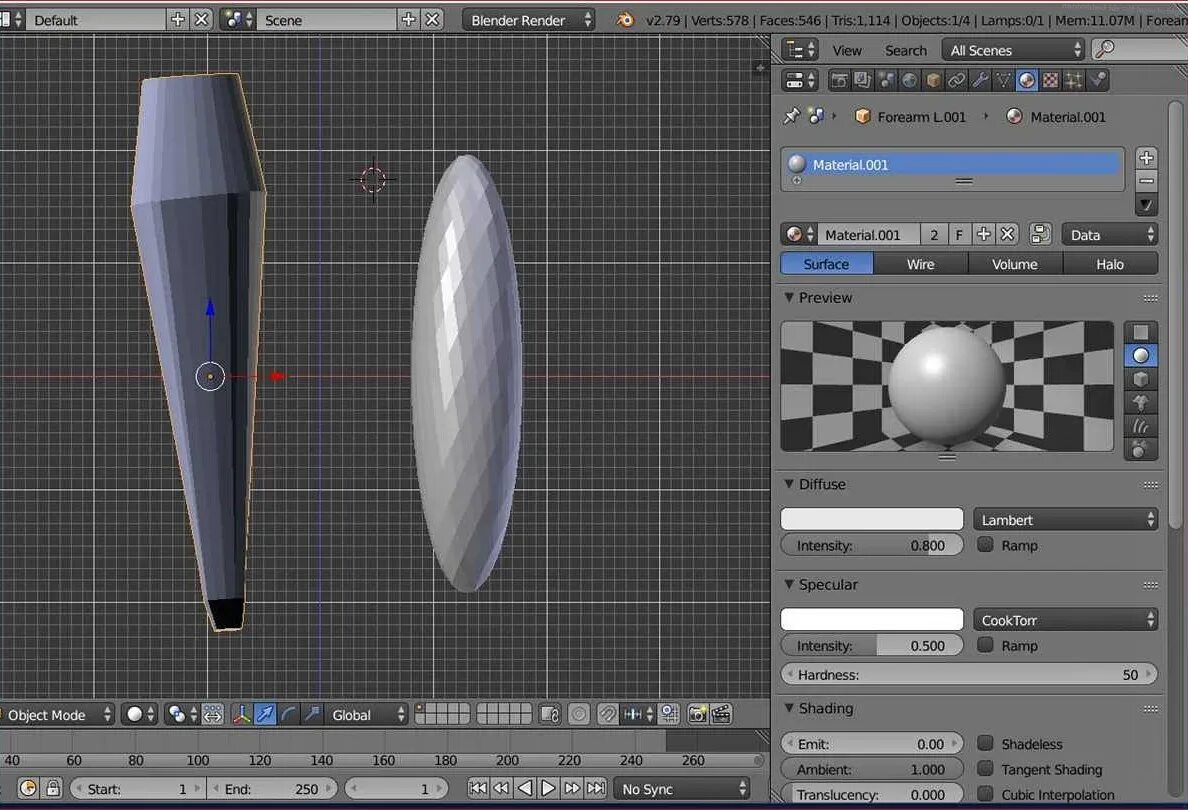Open the Object Constraints chain-link tab
Viewport: 1188px width, 810px height.
tap(956, 80)
